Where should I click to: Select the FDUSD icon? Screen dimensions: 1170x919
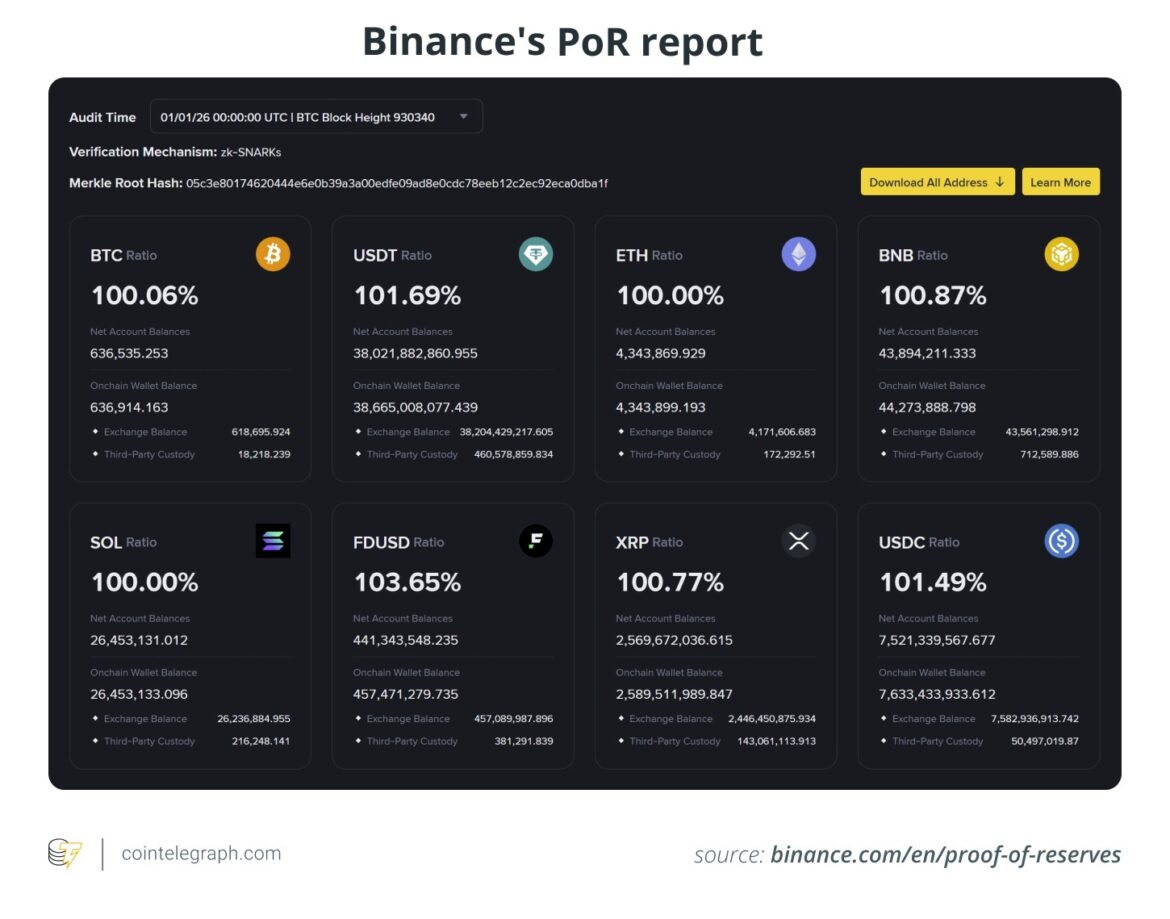click(x=535, y=541)
